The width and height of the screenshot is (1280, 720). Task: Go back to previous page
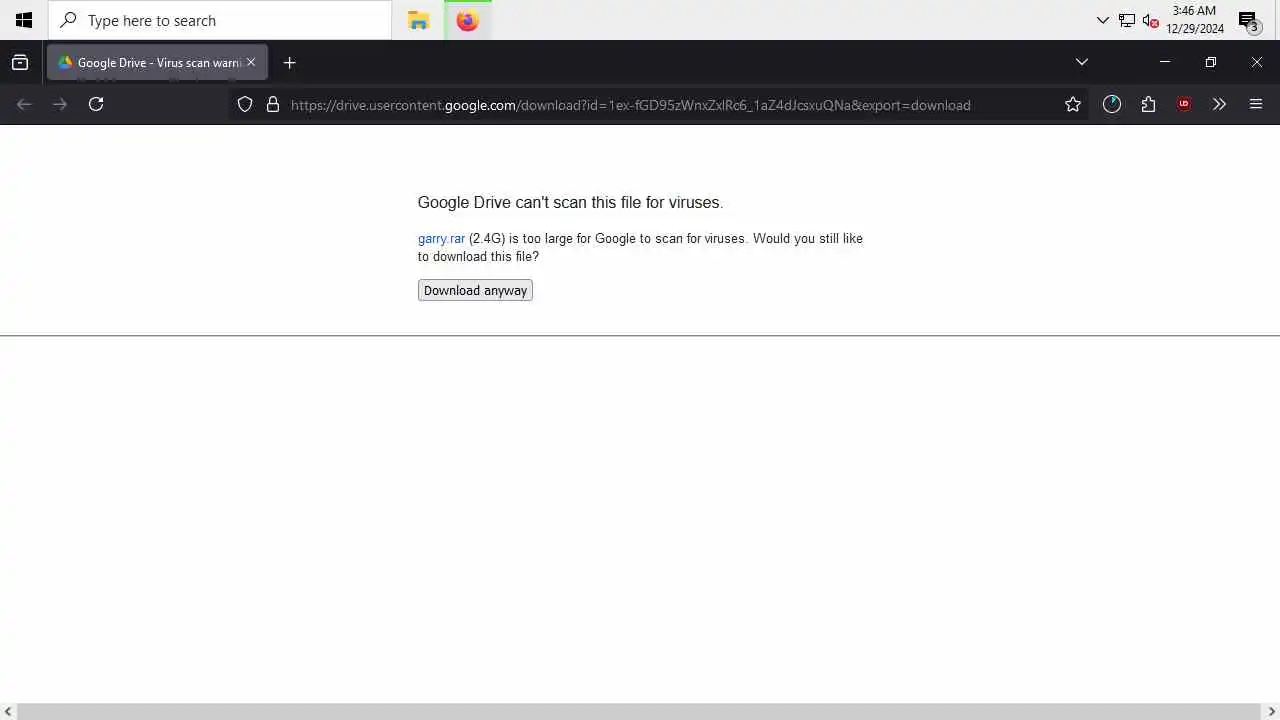point(24,104)
